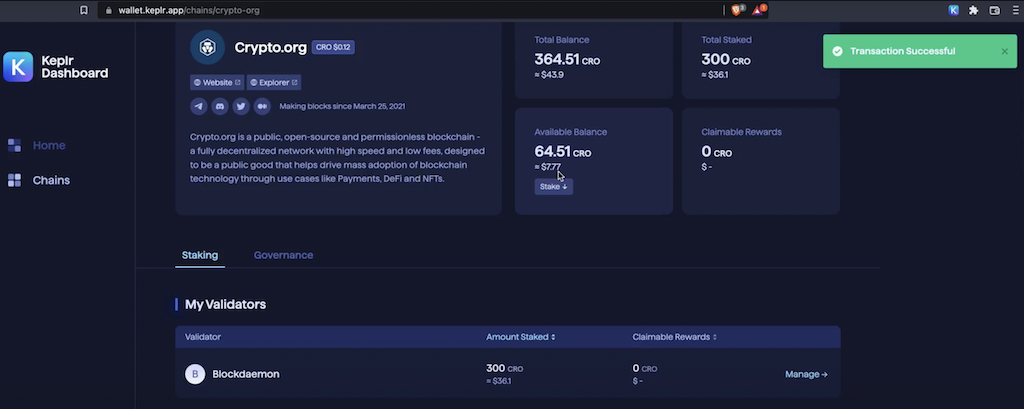1024x409 pixels.
Task: Sort by Amount Staked column
Action: coord(520,337)
